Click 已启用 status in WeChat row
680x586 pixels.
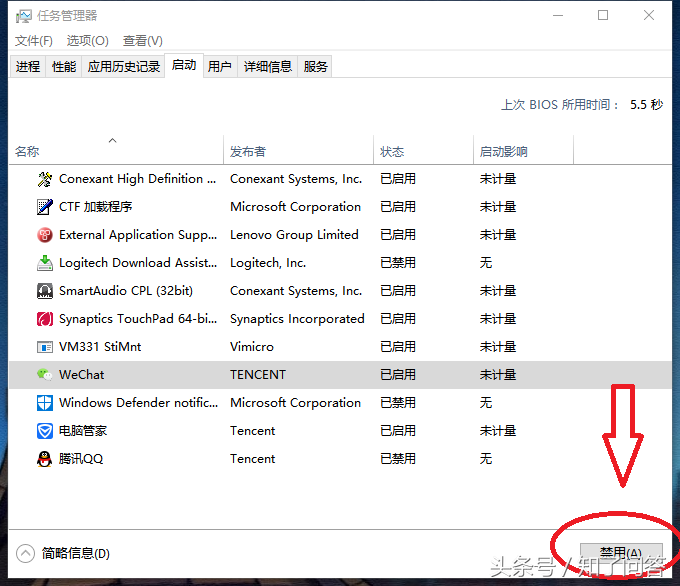(398, 374)
